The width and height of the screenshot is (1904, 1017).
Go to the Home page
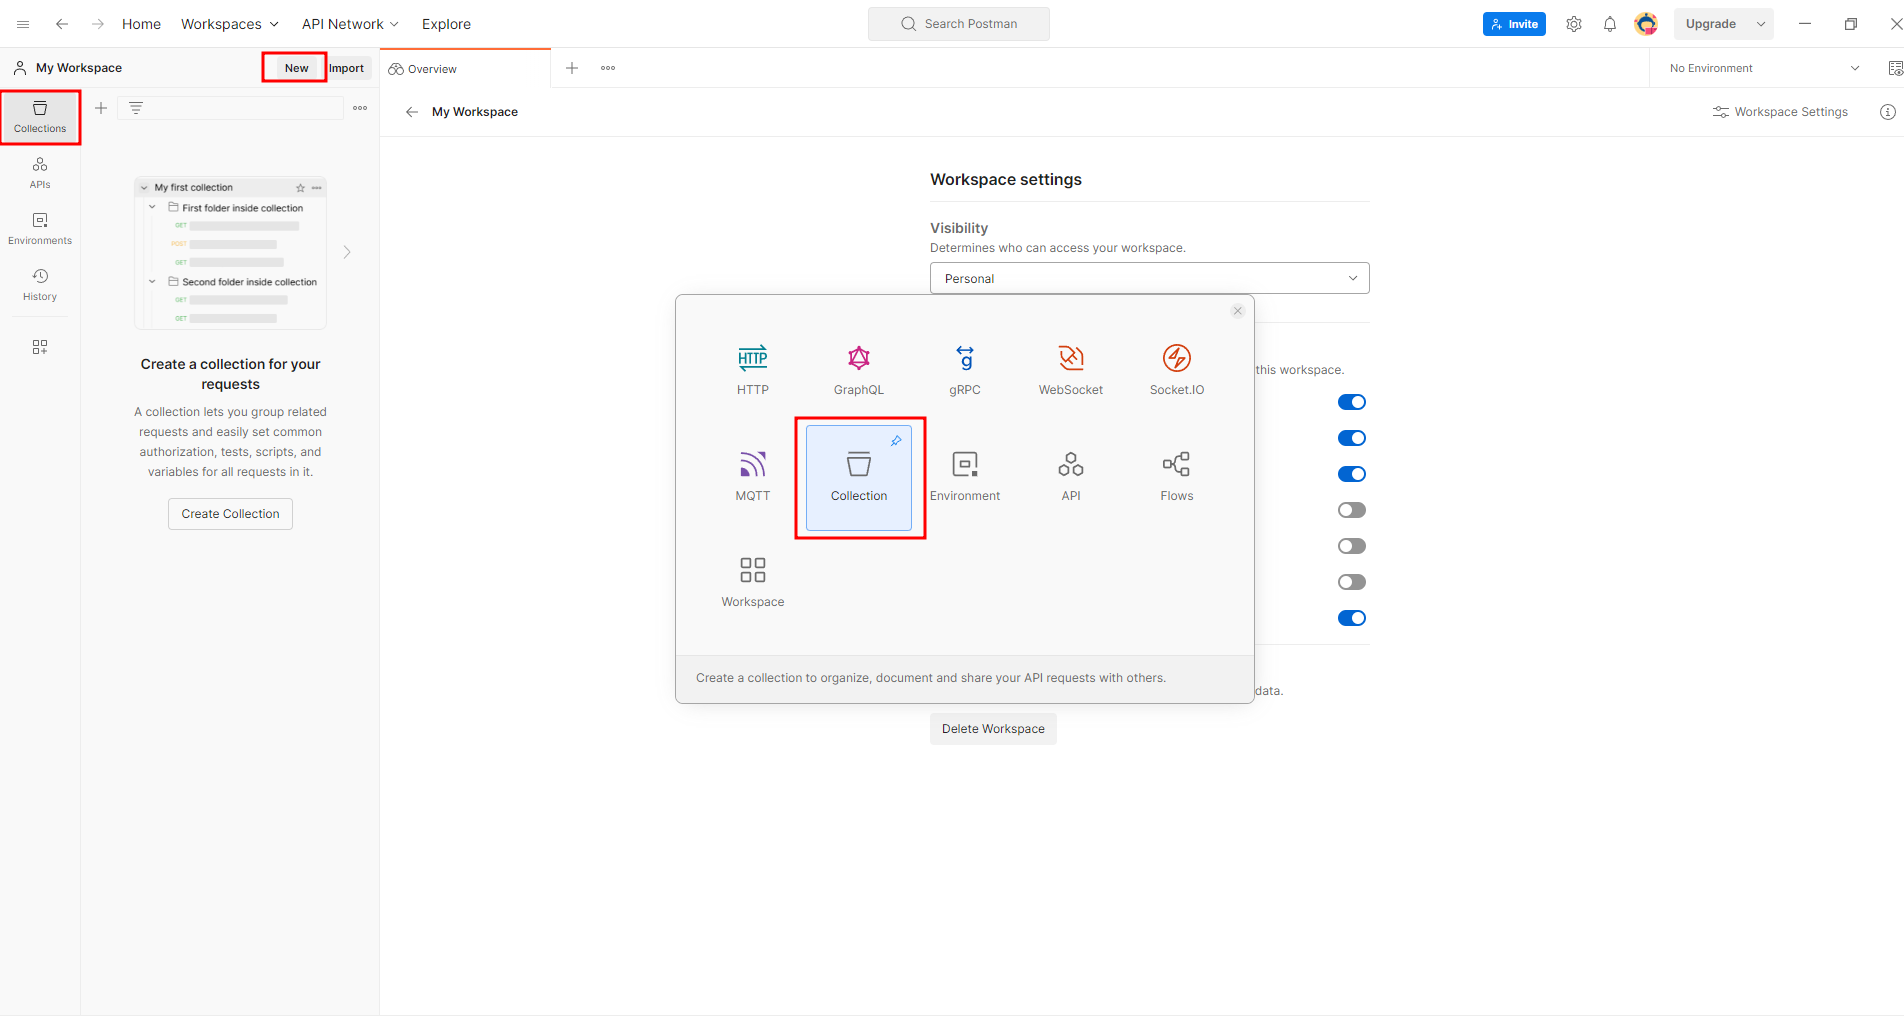(x=141, y=24)
